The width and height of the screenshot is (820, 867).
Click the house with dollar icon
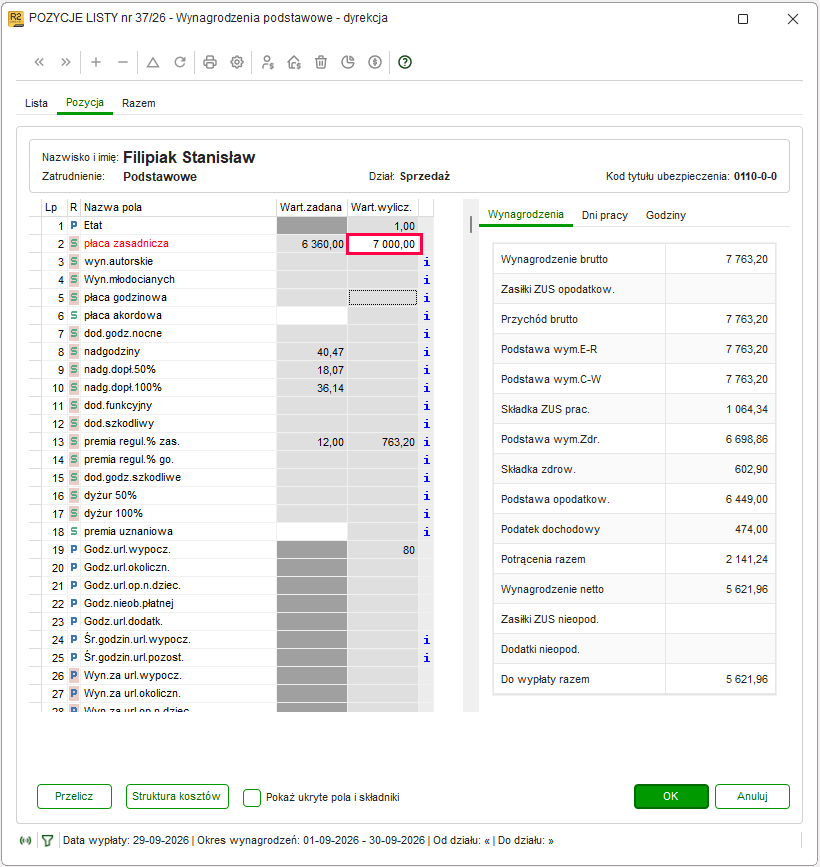pyautogui.click(x=294, y=62)
